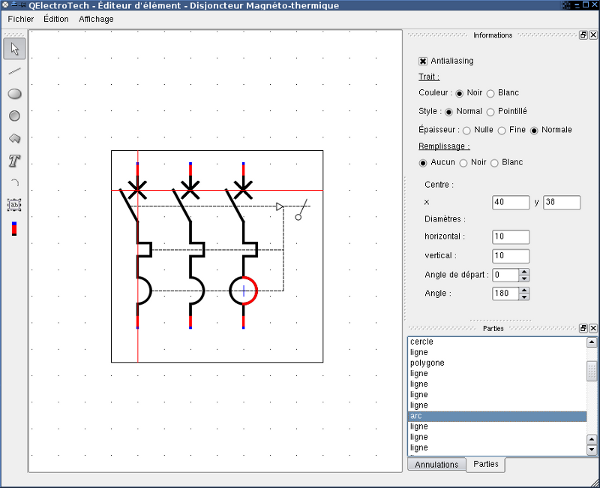Set thickness to Fine
The height and width of the screenshot is (488, 600).
click(x=502, y=131)
